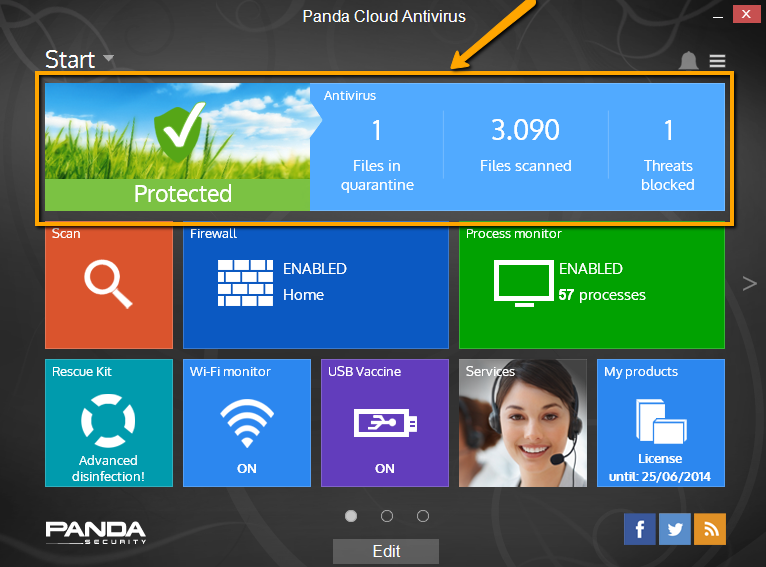766x567 pixels.
Task: Click the Firewall Home profile text
Action: click(303, 295)
